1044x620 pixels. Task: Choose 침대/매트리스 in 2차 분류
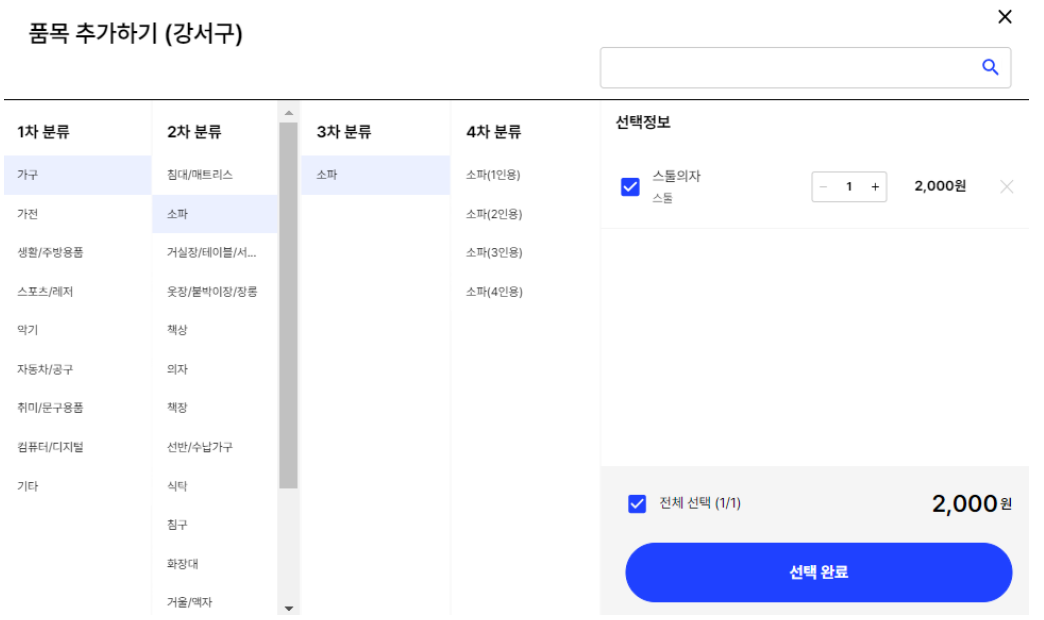coord(215,175)
